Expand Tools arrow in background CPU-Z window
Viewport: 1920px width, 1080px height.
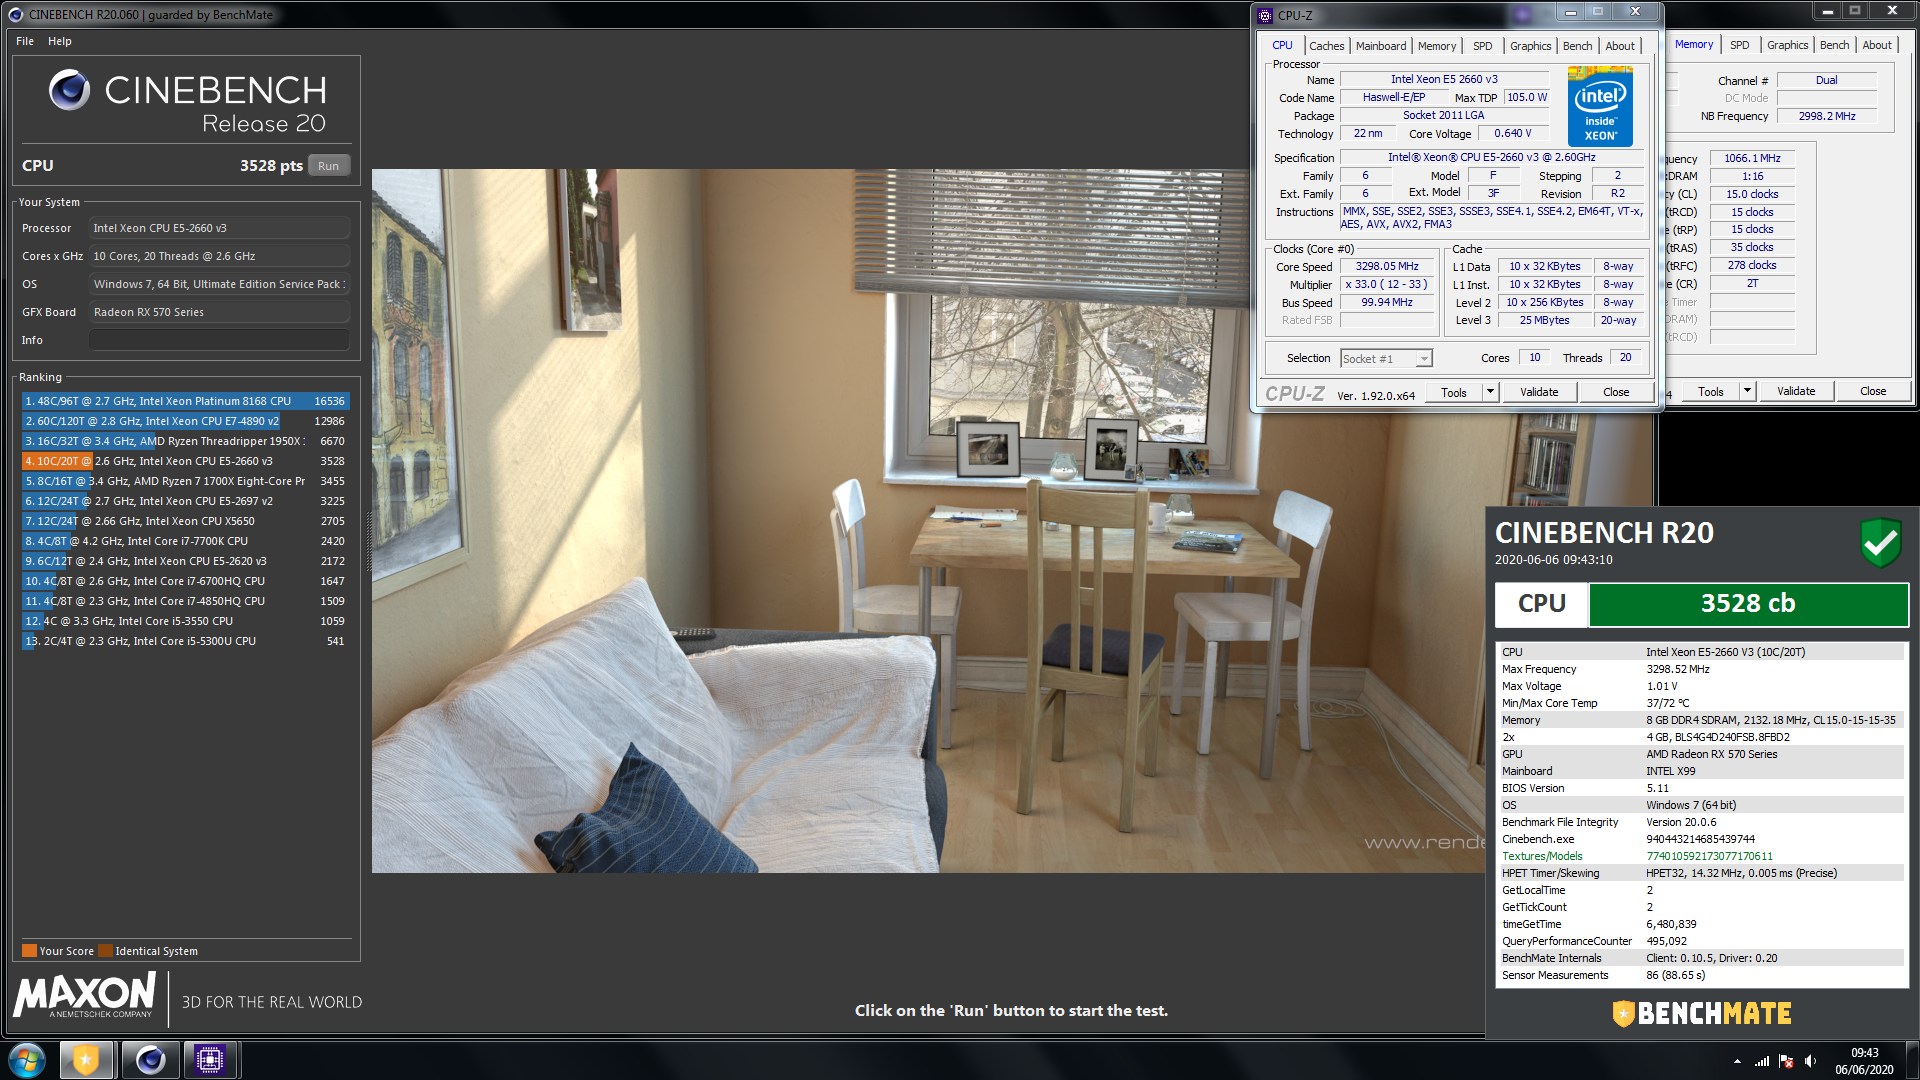click(x=1747, y=392)
